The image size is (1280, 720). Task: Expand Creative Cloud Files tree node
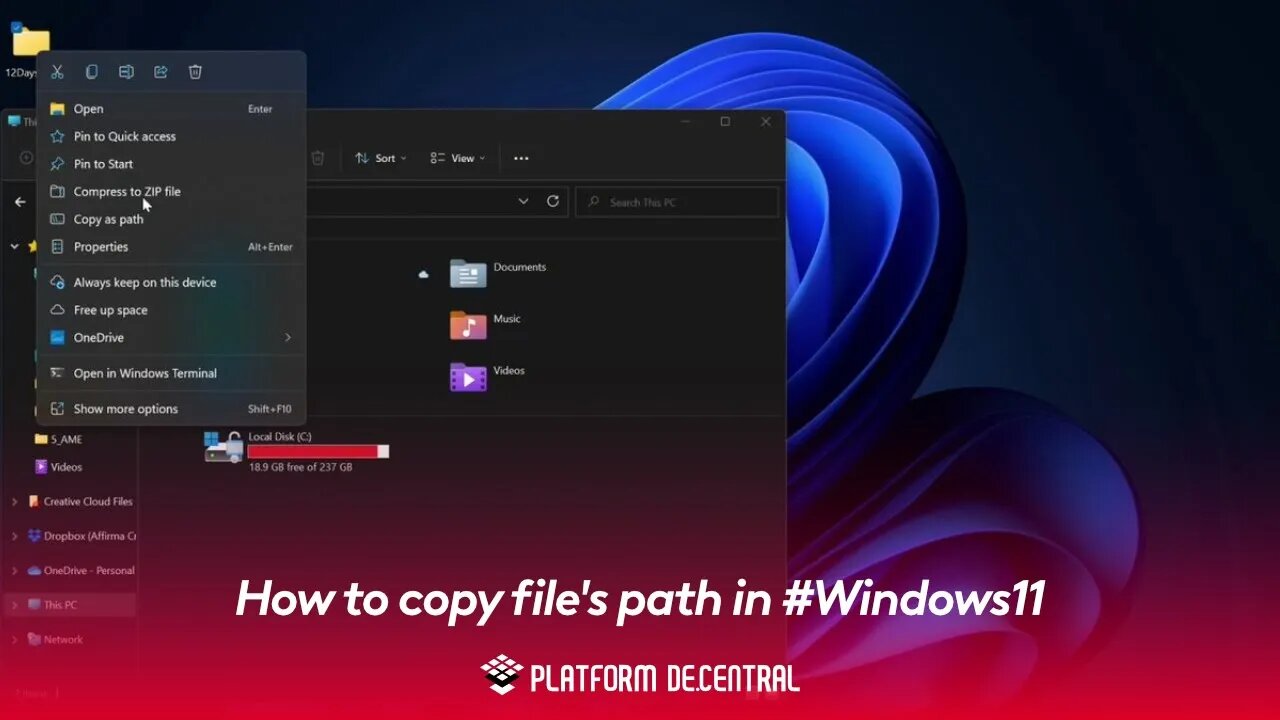tap(14, 502)
